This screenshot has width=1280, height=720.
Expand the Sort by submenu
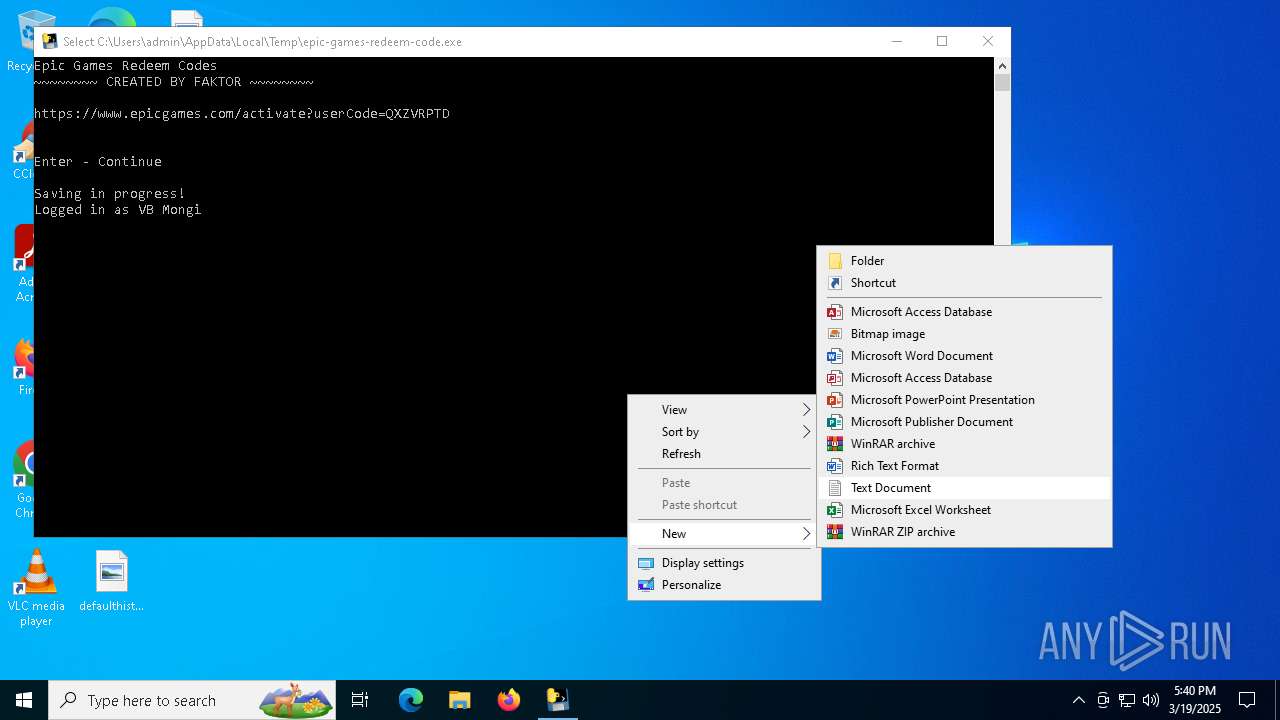click(724, 432)
